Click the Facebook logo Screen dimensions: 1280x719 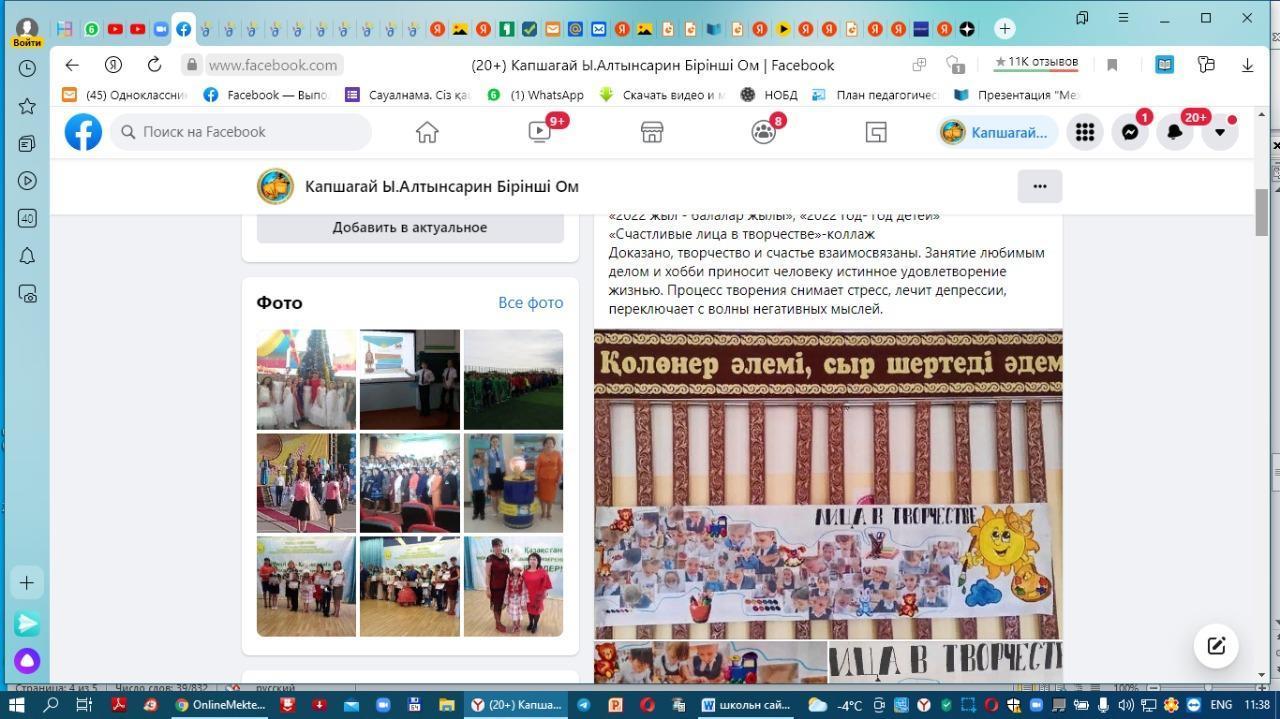point(83,132)
